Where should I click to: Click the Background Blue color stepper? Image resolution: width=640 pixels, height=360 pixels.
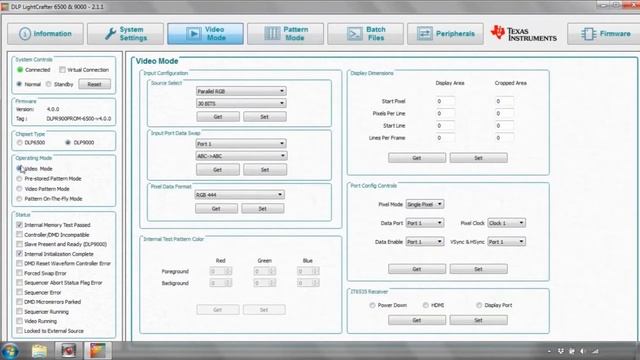308,283
